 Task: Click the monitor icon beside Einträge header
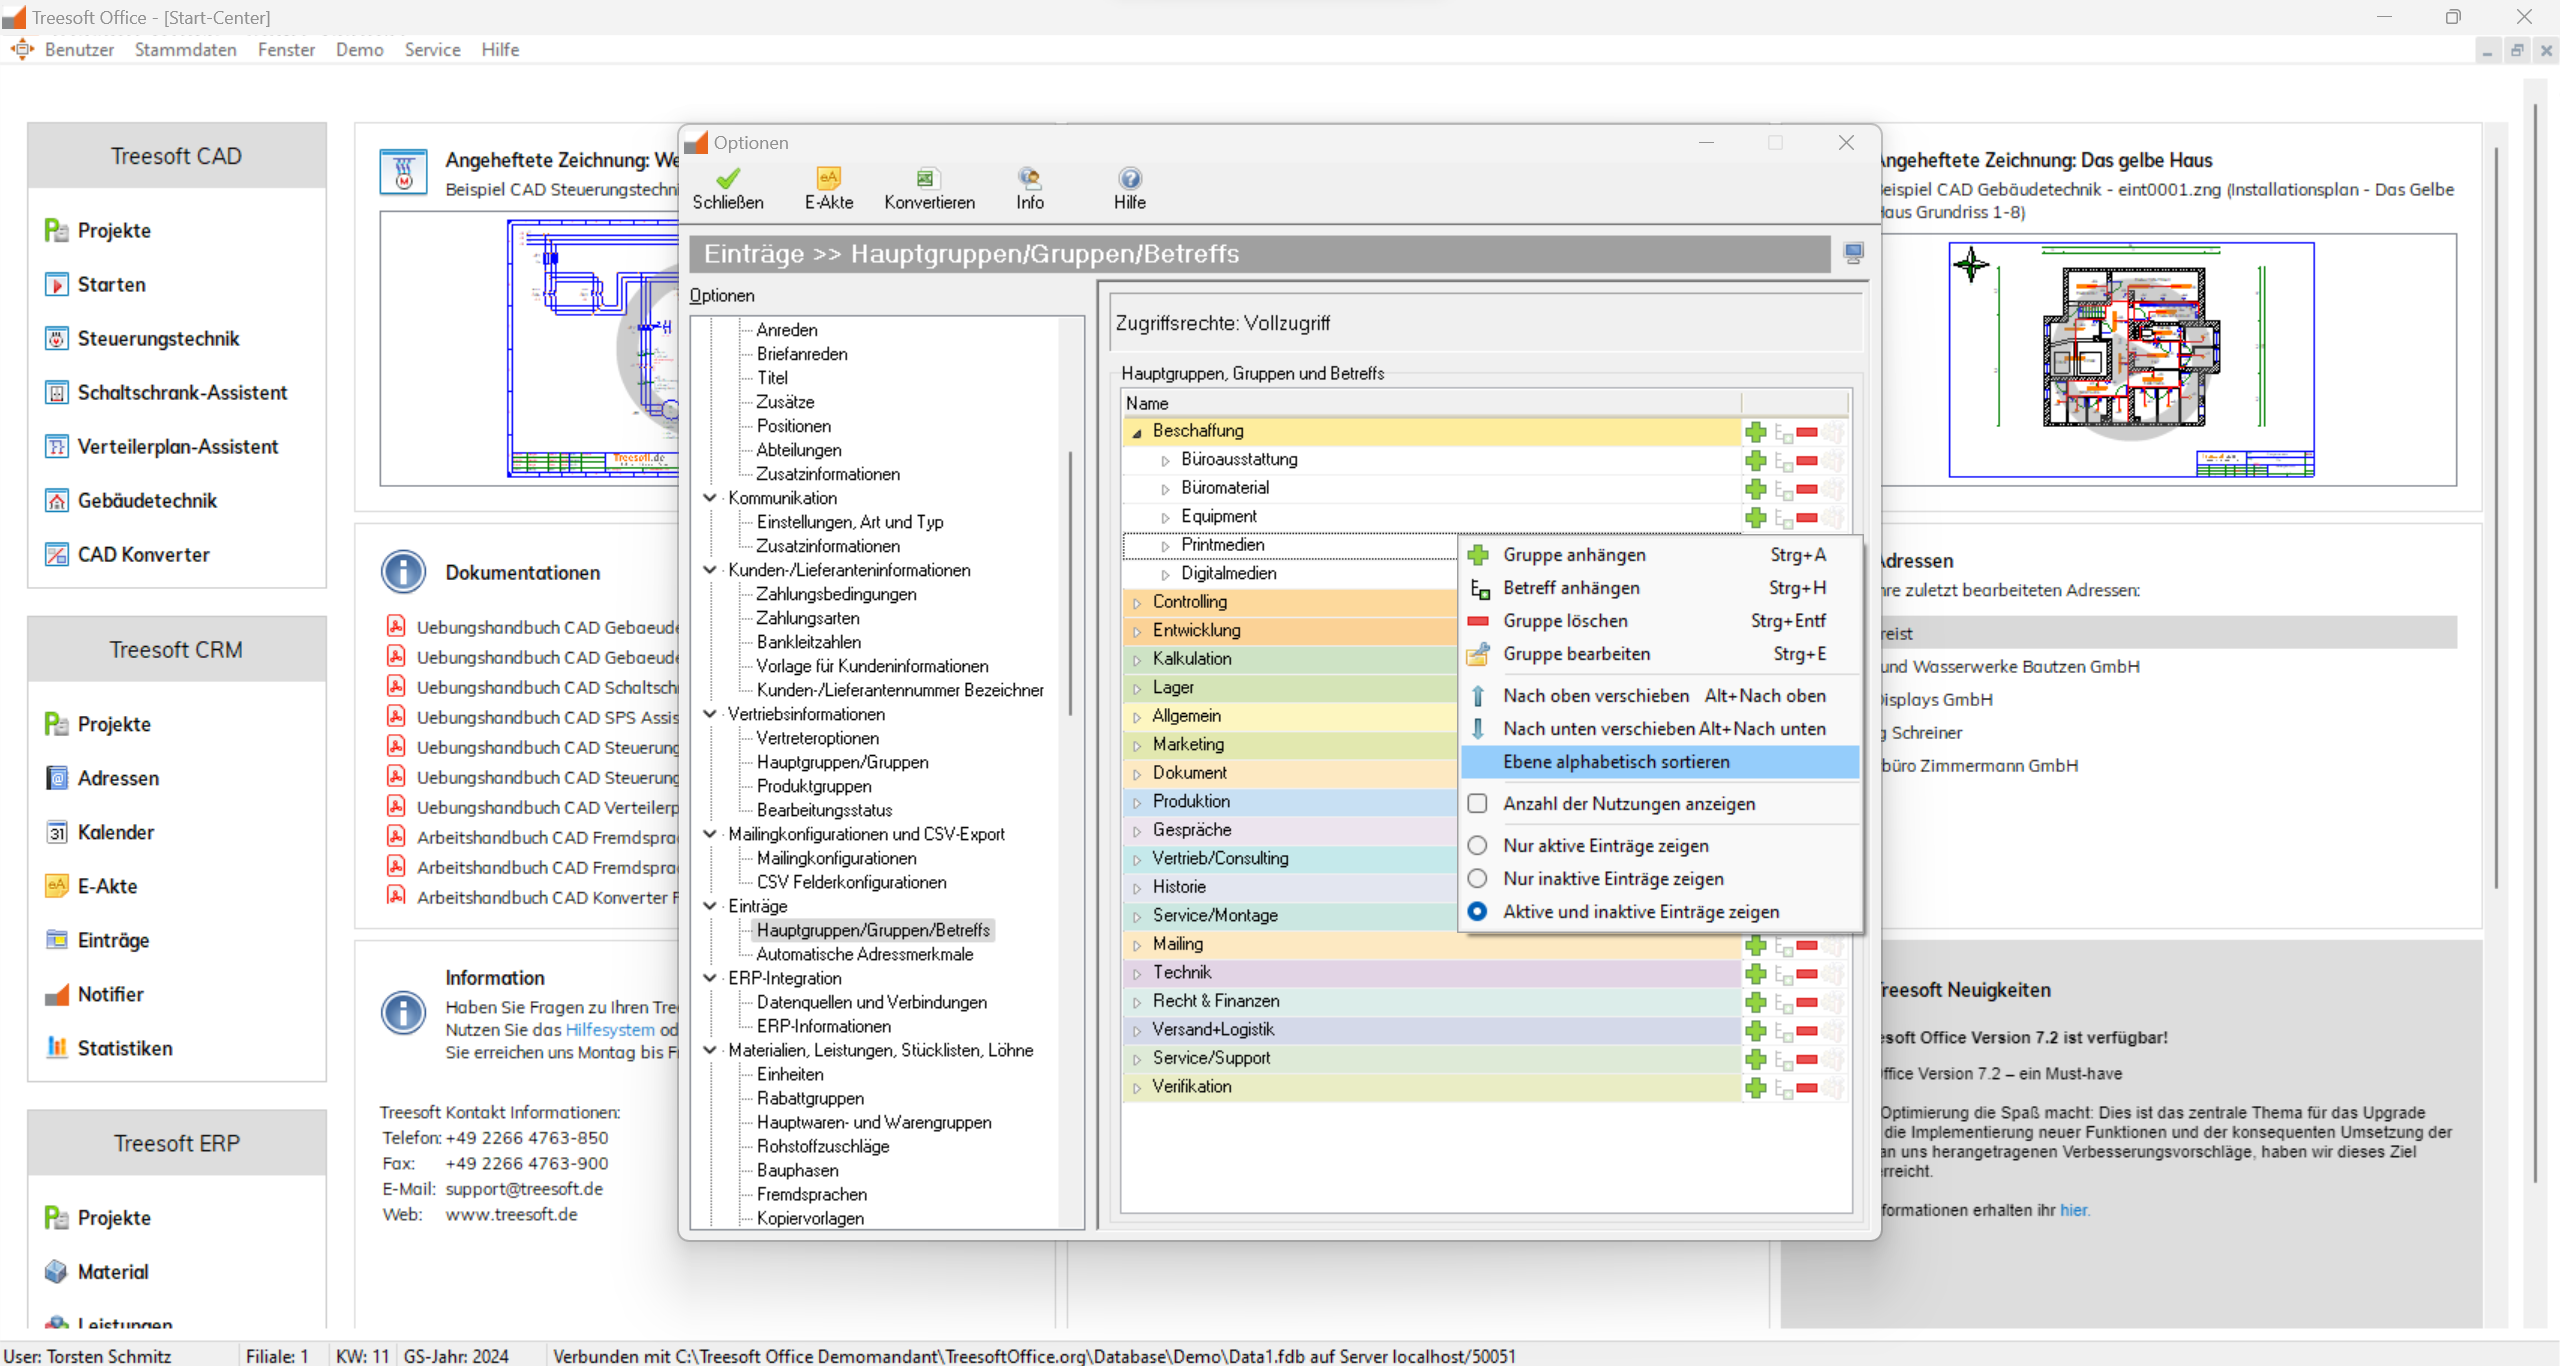1853,253
